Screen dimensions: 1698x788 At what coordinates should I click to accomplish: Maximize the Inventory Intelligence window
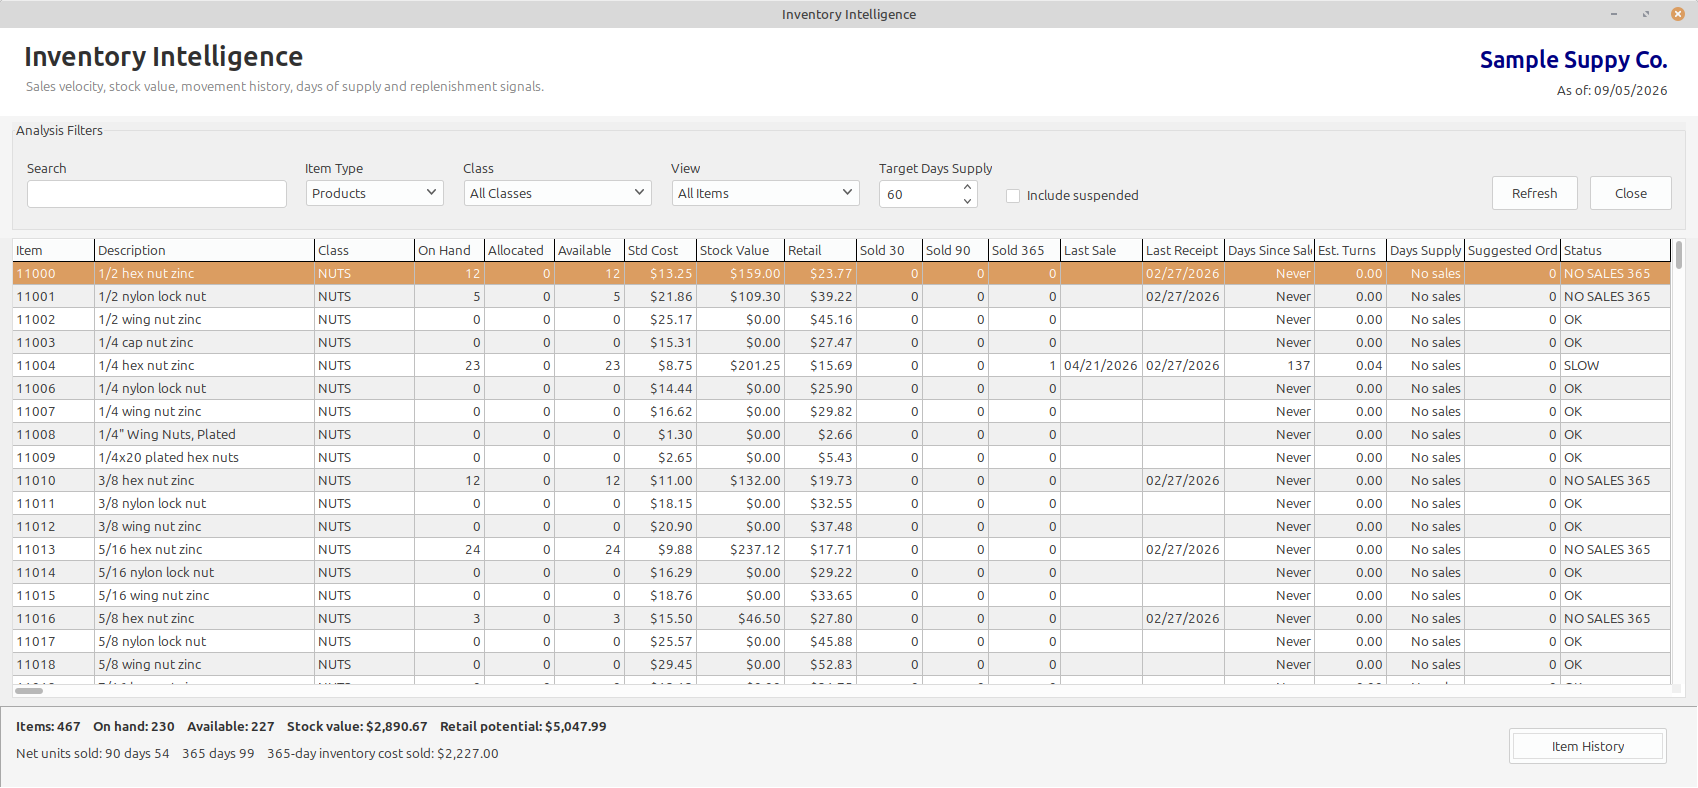click(1646, 14)
